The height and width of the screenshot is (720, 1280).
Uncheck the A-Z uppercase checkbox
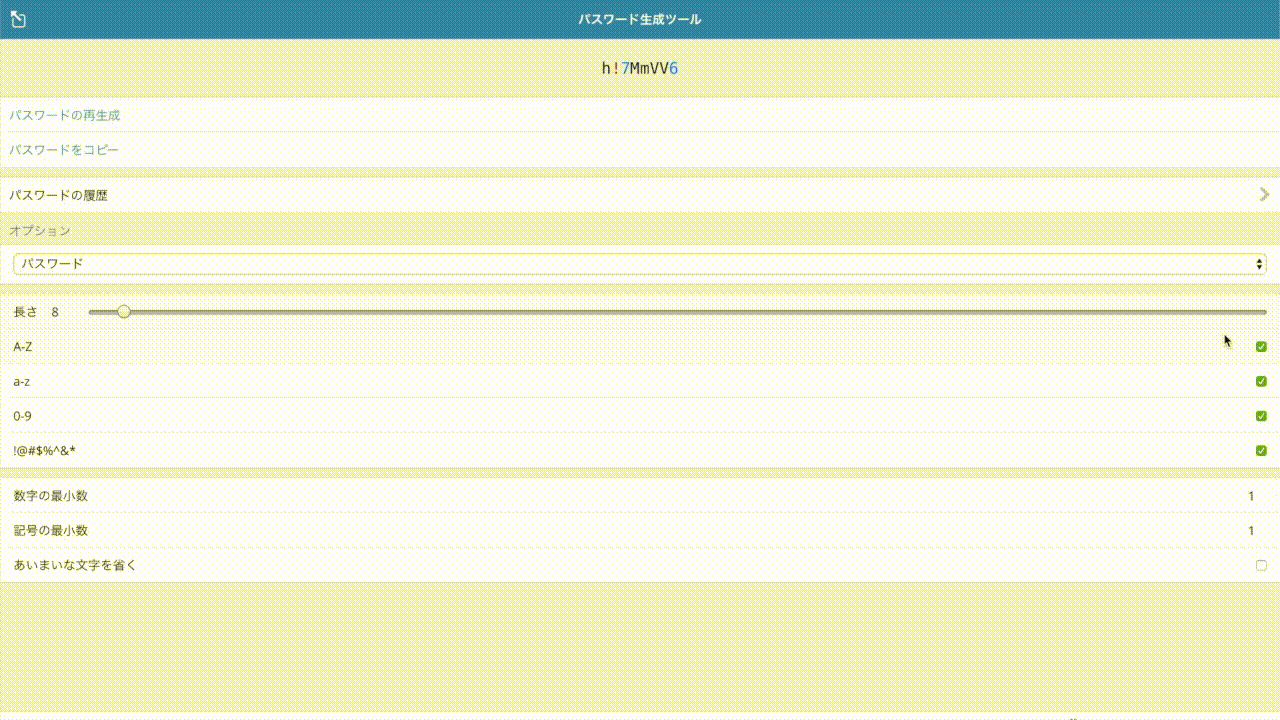pos(1261,347)
